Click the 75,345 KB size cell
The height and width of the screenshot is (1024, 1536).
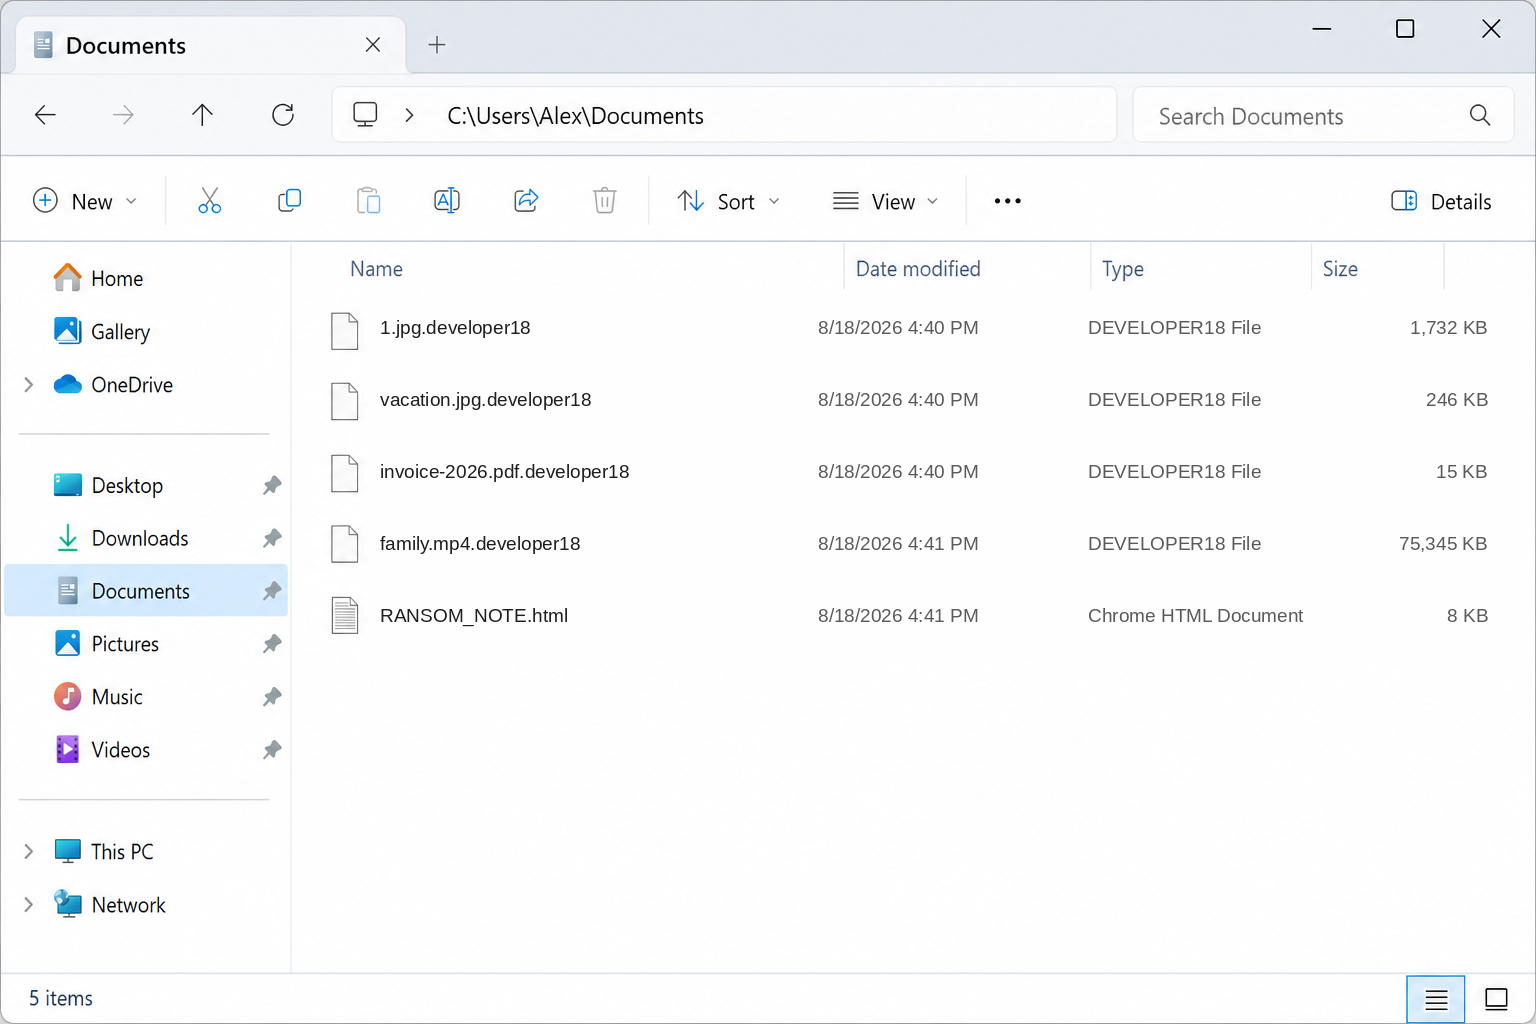click(x=1443, y=544)
